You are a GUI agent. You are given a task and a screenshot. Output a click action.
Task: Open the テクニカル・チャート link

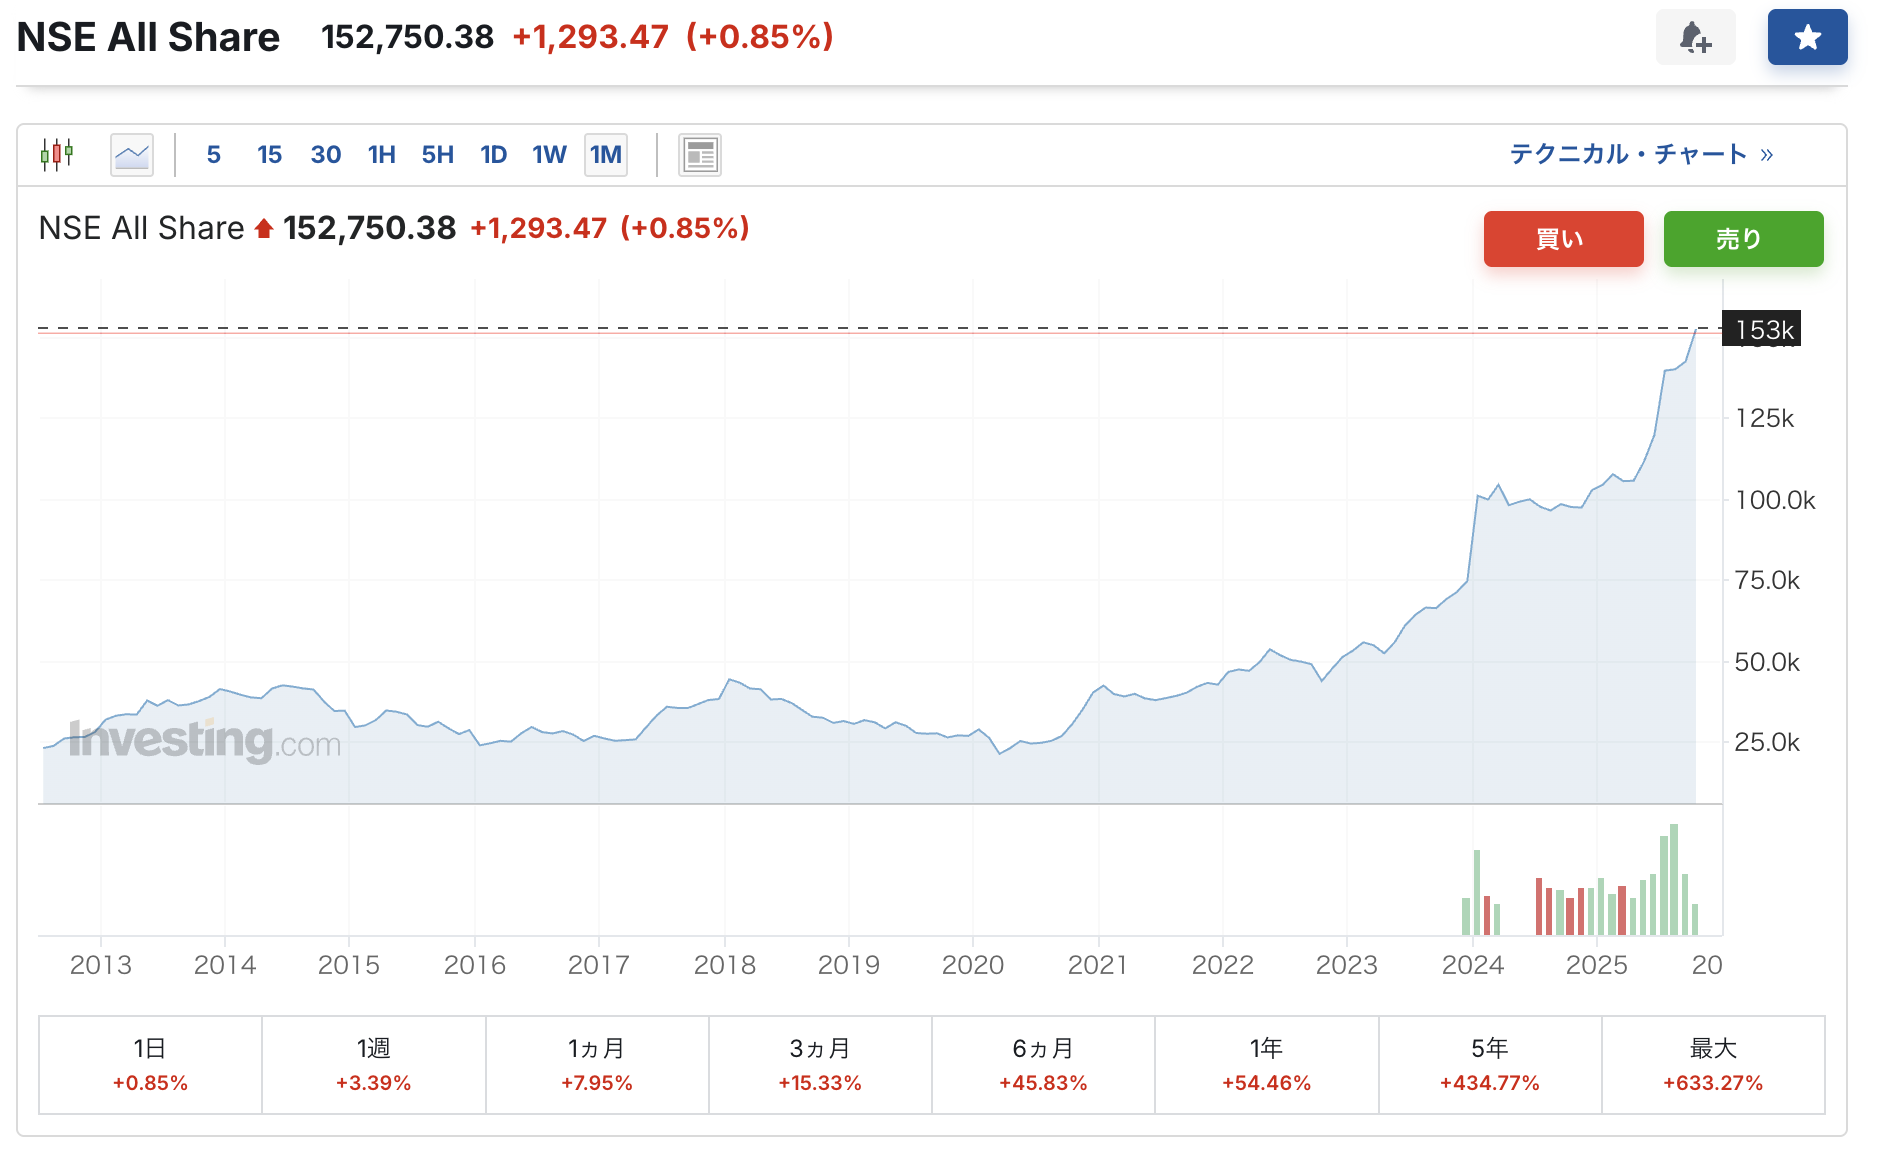tap(1640, 154)
